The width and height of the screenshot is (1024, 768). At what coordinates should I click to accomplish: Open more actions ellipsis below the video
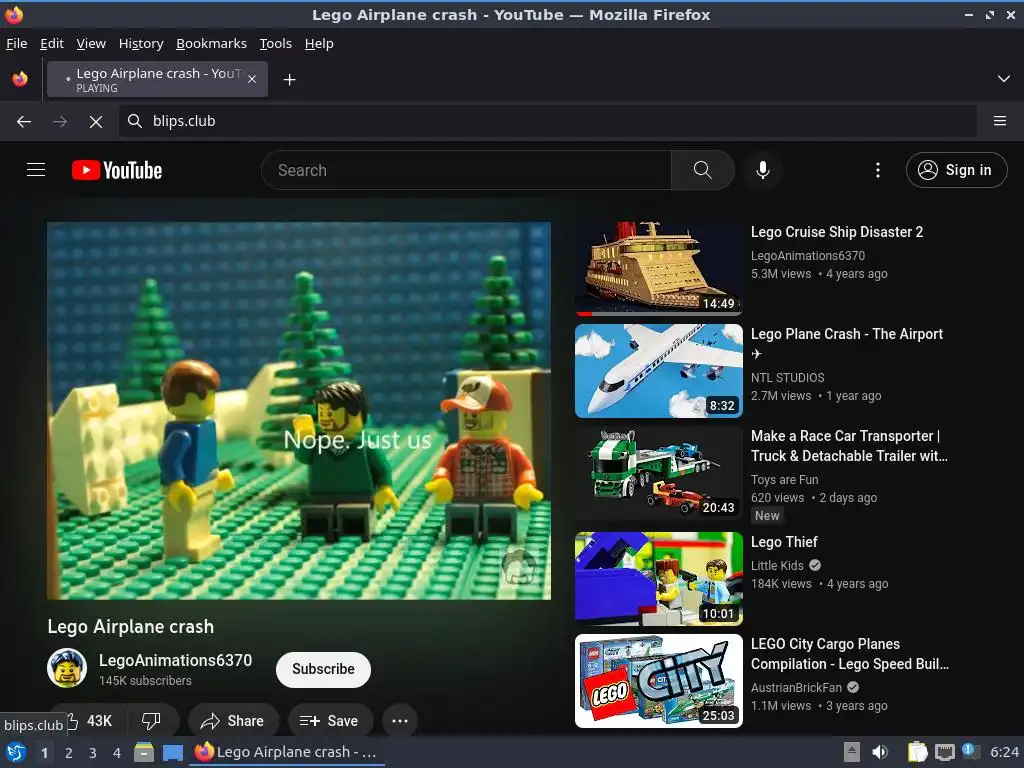coord(400,721)
